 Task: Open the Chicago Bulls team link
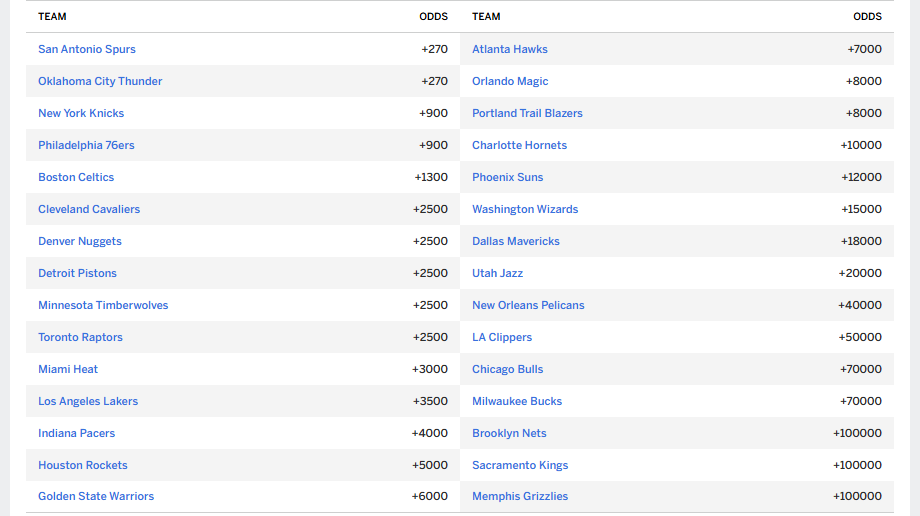click(508, 369)
